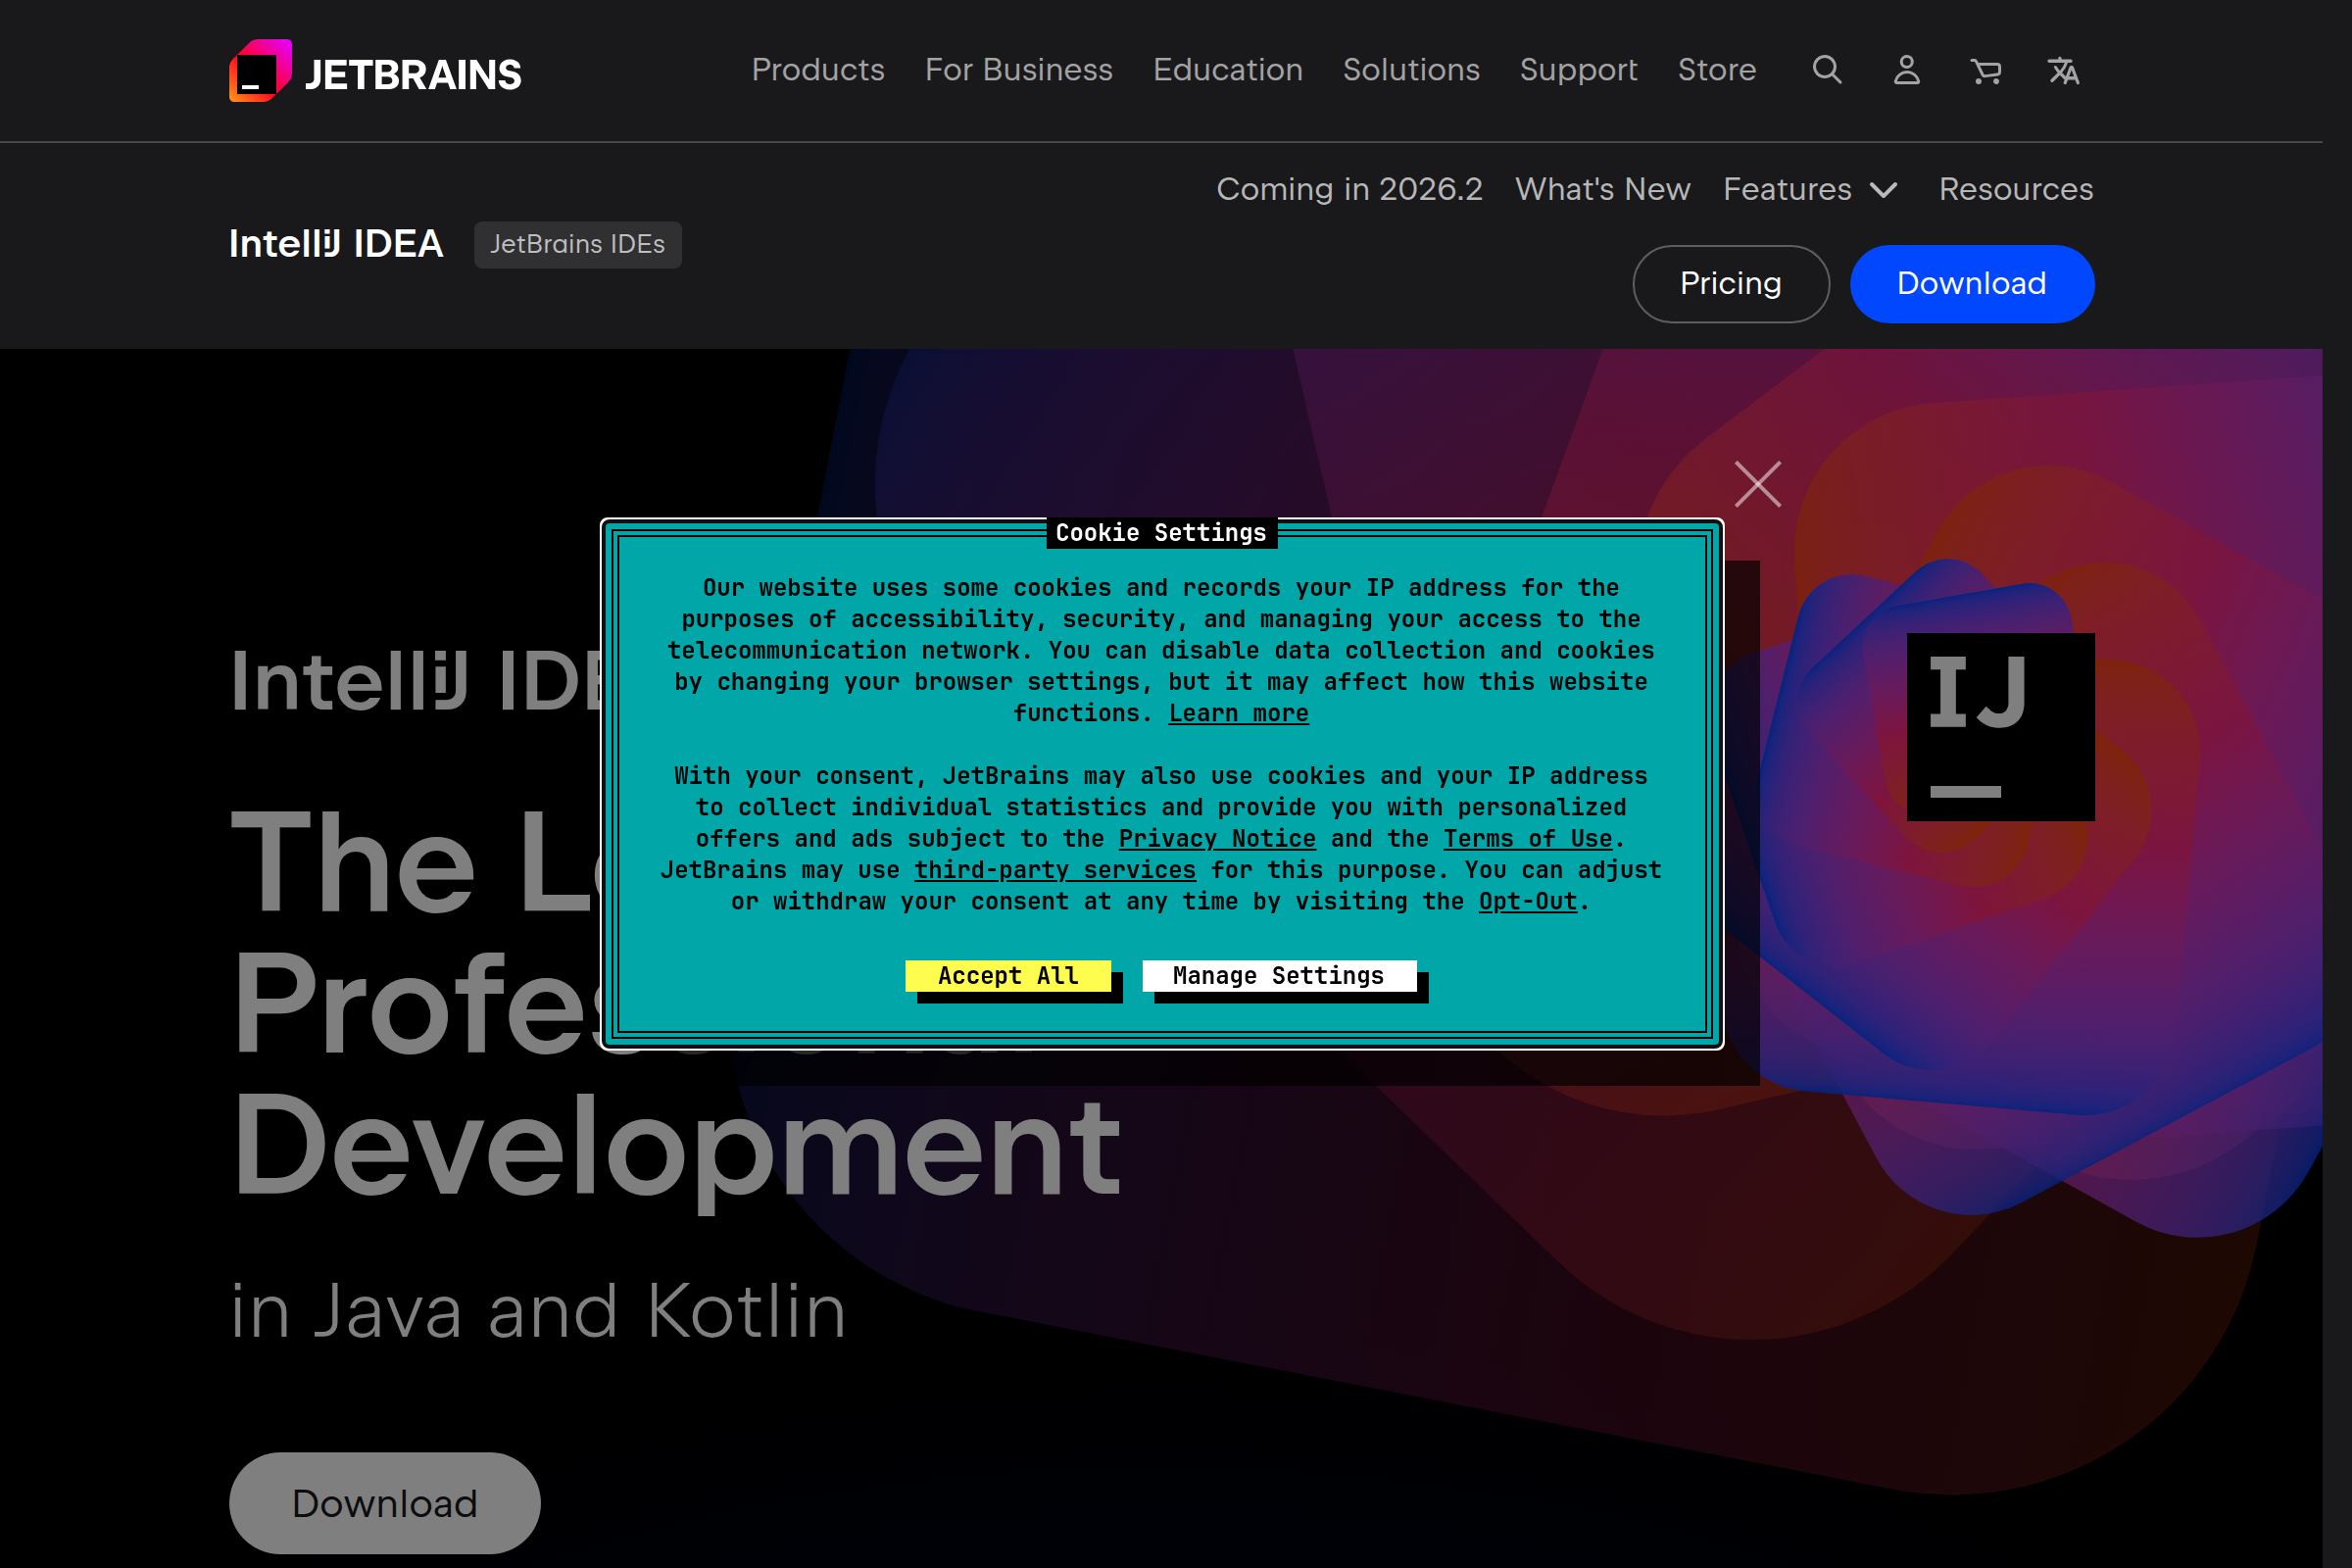This screenshot has width=2352, height=1568.
Task: Click the Pricing button
Action: point(1731,284)
